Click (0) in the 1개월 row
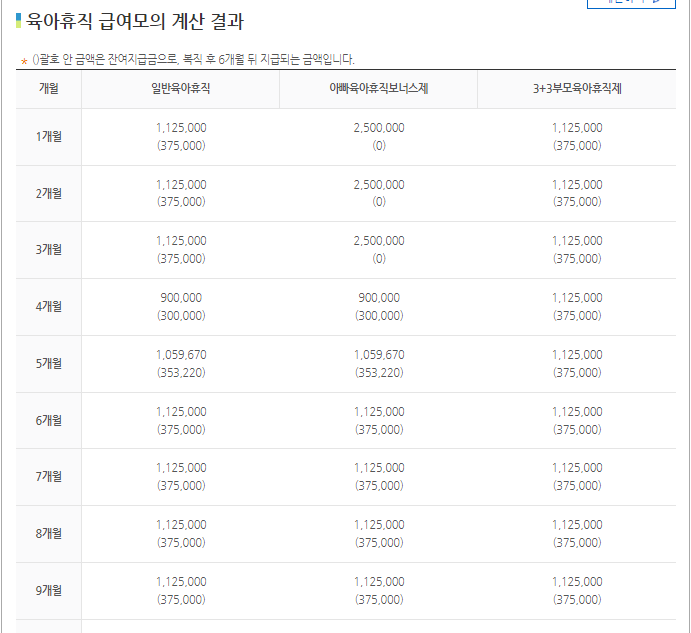691x633 pixels. (x=379, y=145)
